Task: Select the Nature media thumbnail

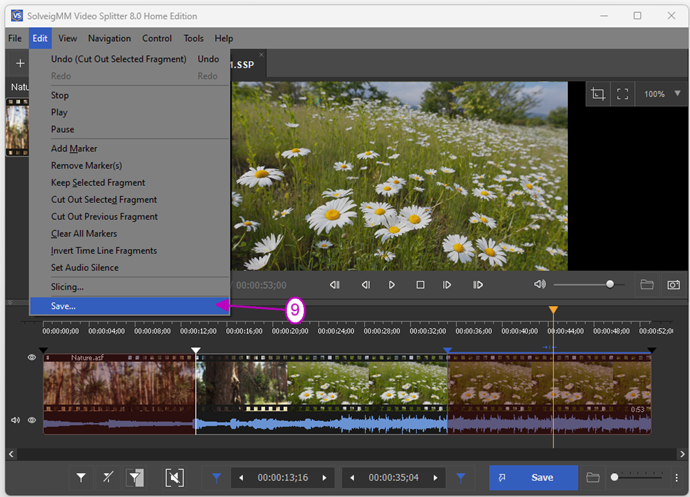Action: click(x=17, y=127)
